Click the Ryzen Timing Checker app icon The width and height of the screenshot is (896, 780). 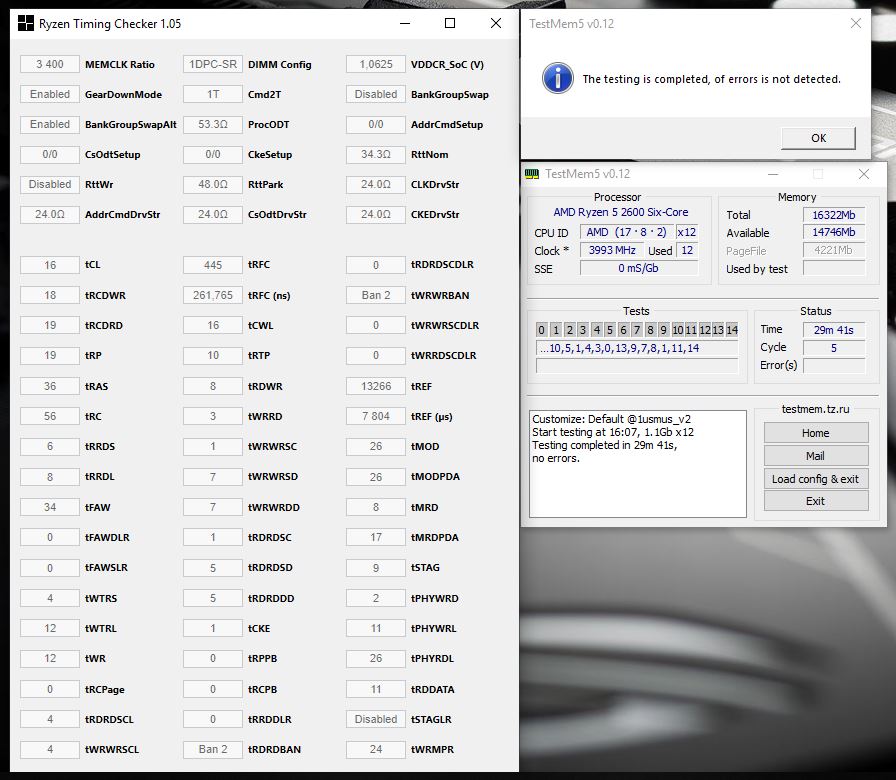[x=26, y=23]
